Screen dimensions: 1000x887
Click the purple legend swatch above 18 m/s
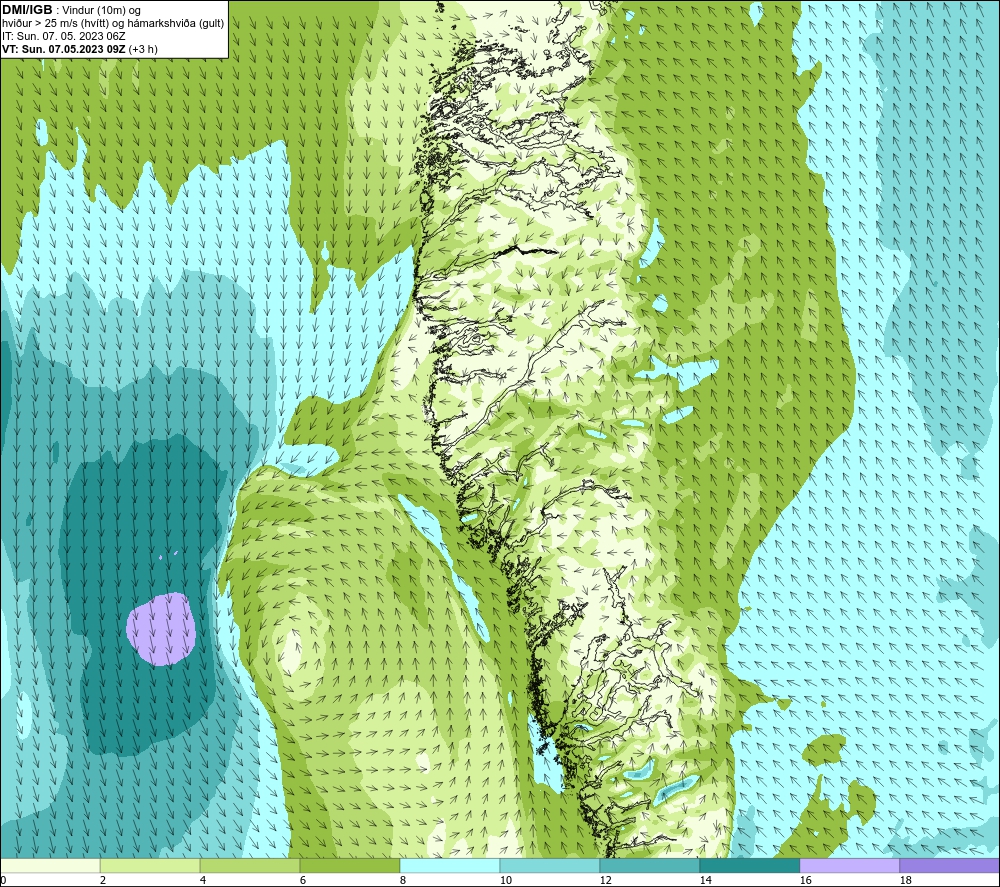[x=949, y=866]
